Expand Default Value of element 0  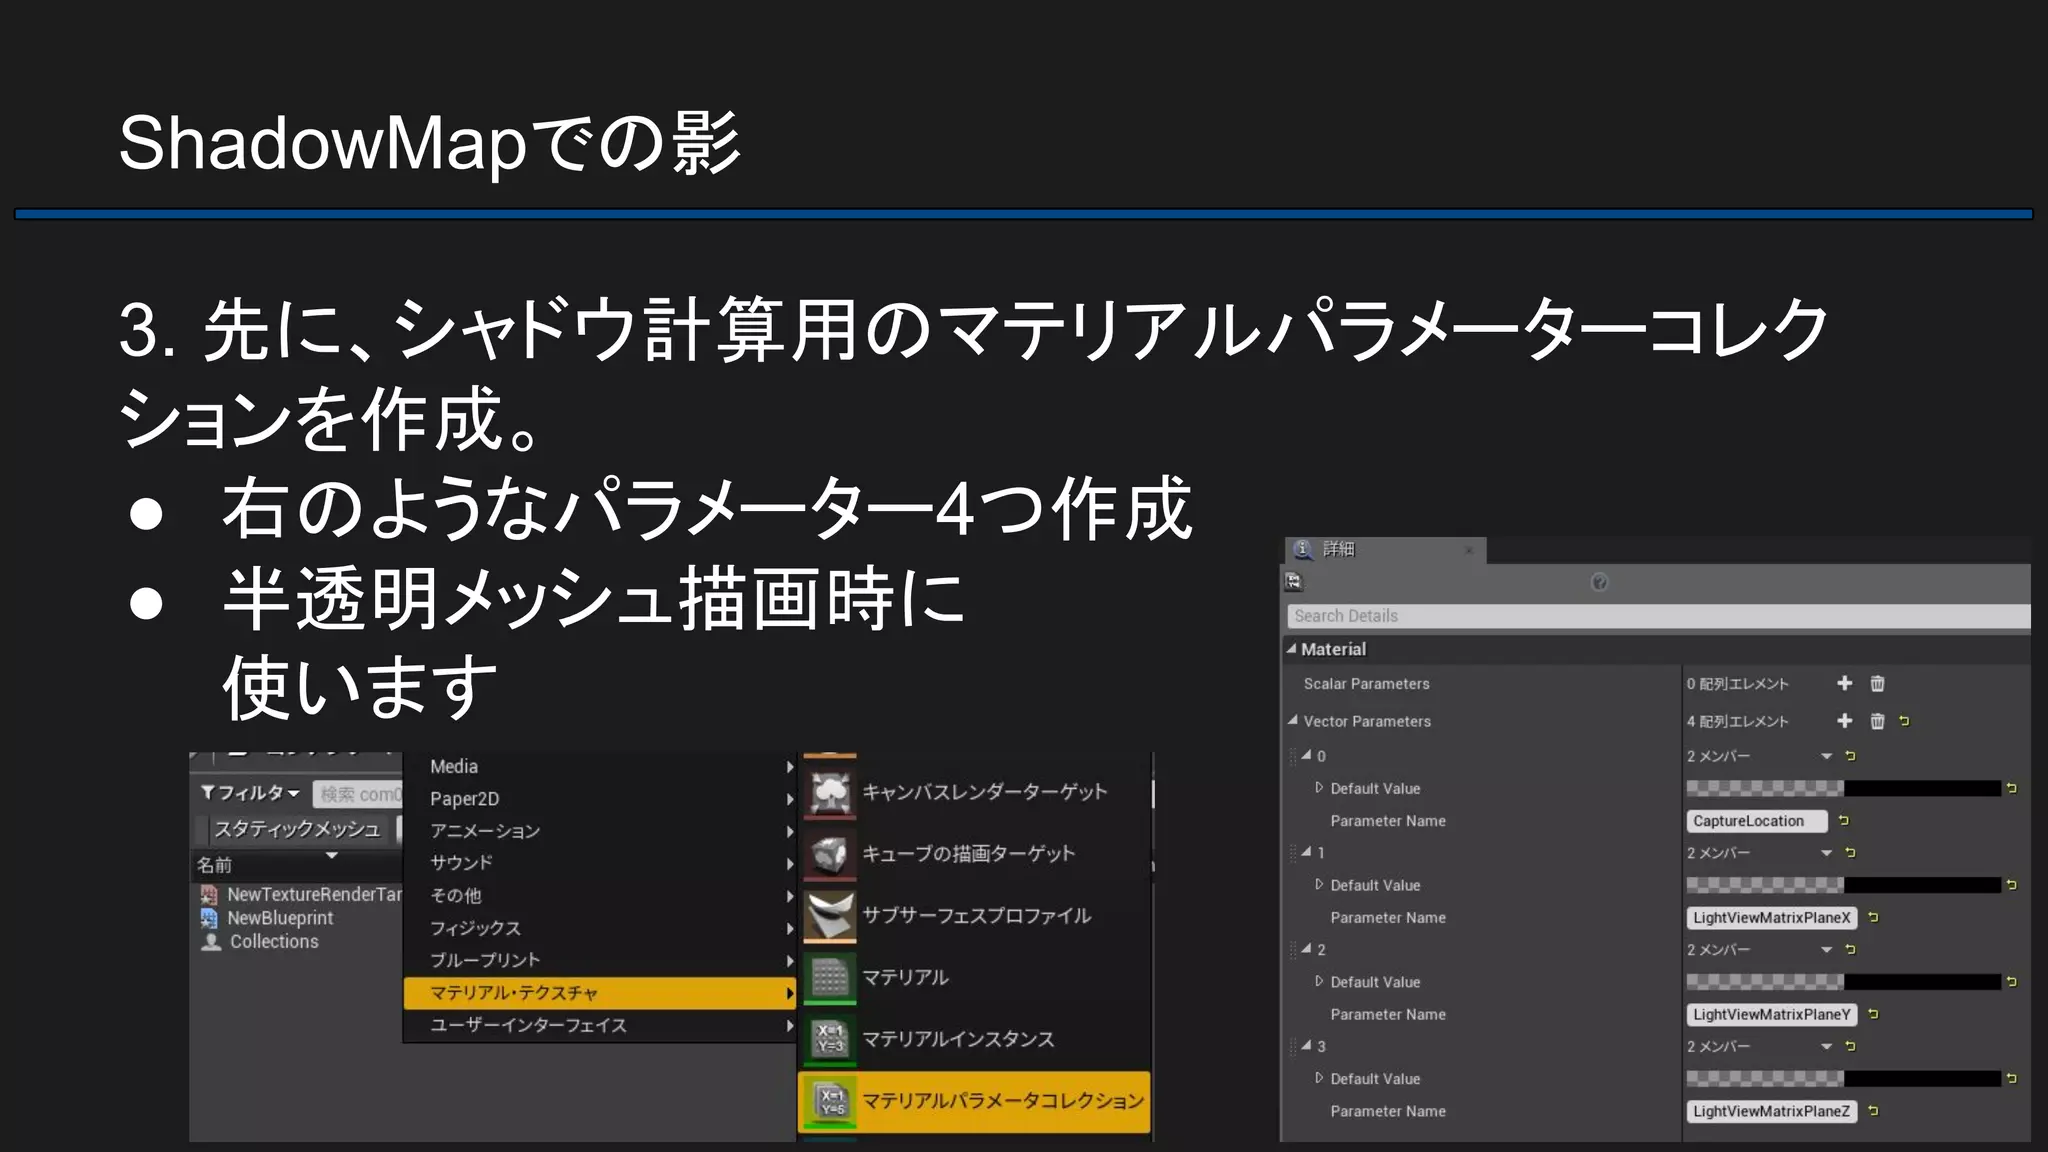[x=1319, y=788]
